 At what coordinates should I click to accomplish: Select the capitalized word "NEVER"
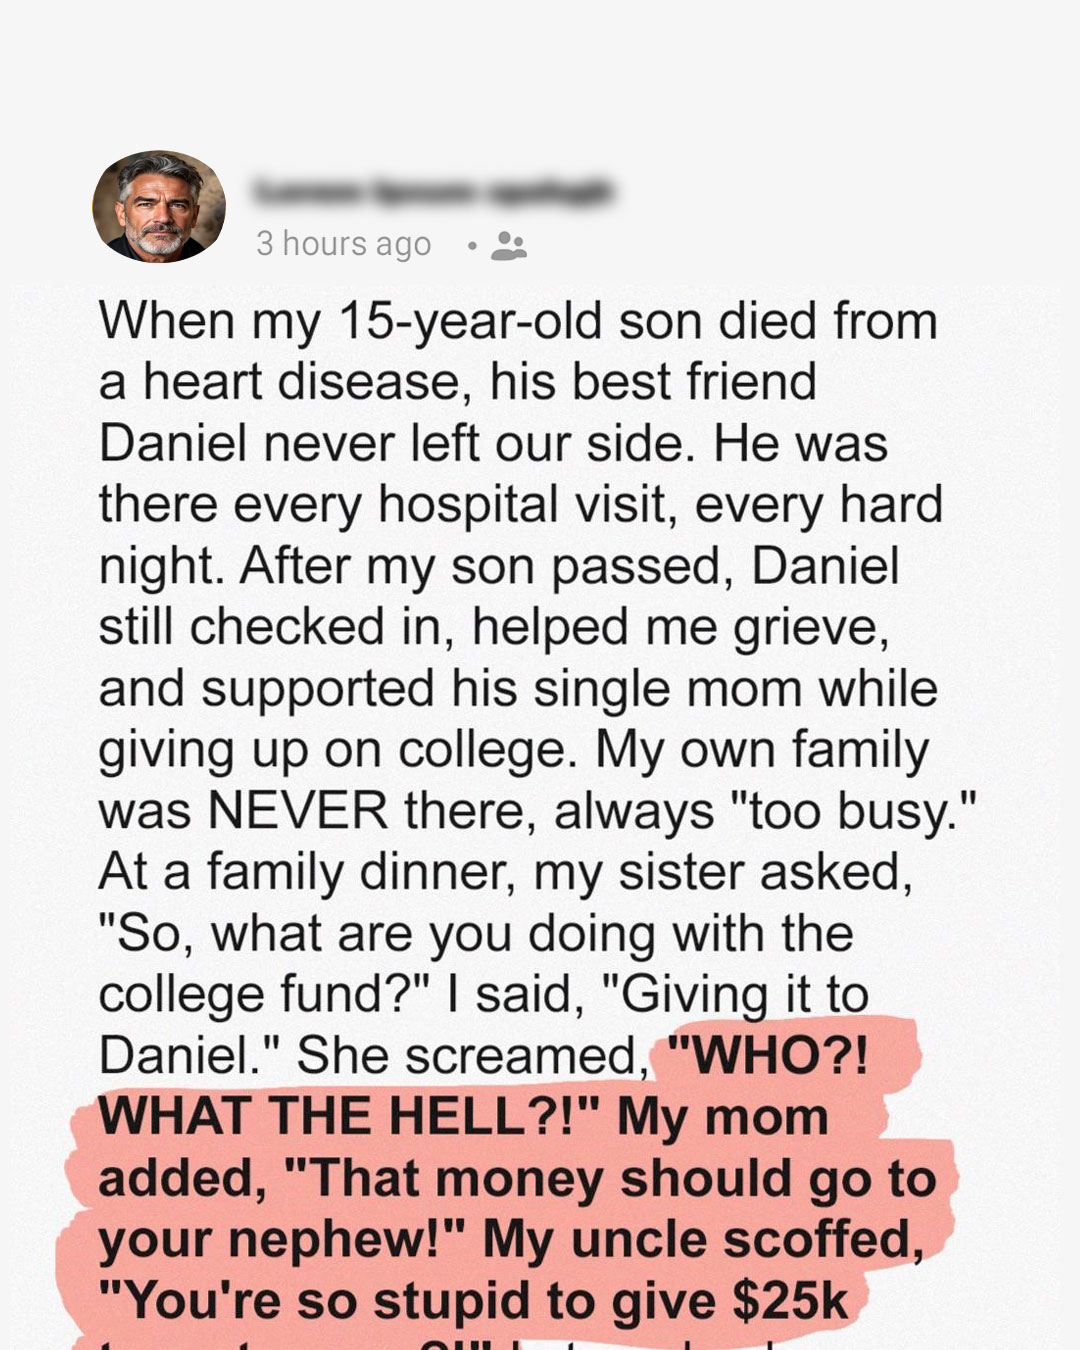coord(297,811)
